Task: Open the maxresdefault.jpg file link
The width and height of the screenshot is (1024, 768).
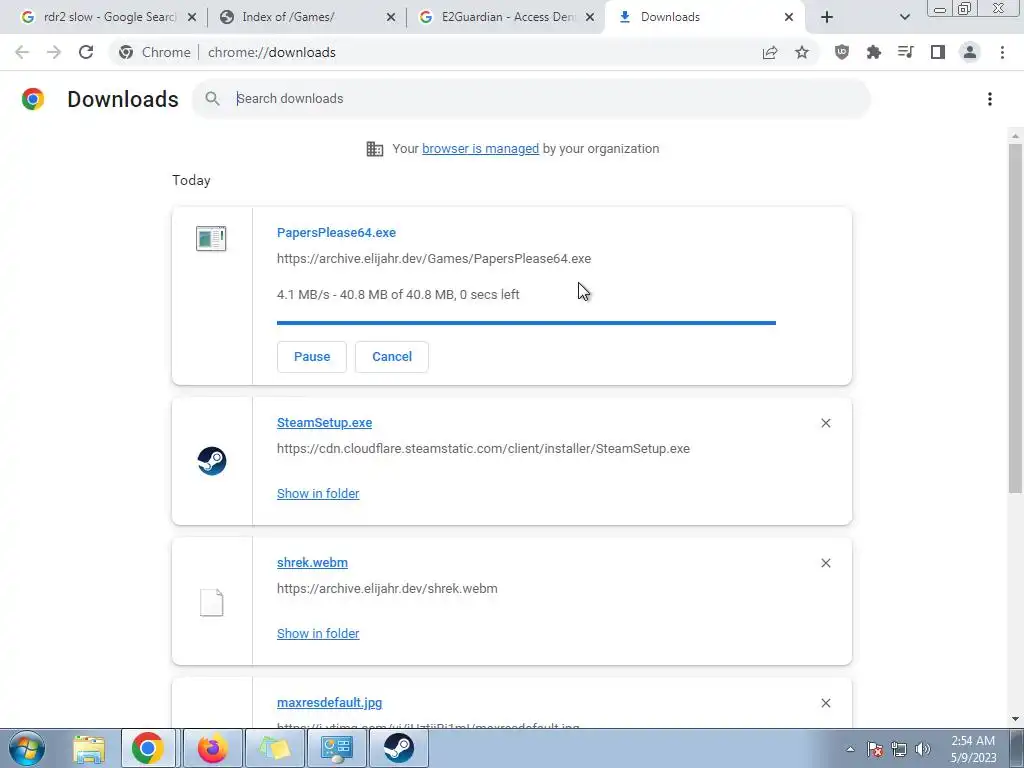Action: (x=330, y=703)
